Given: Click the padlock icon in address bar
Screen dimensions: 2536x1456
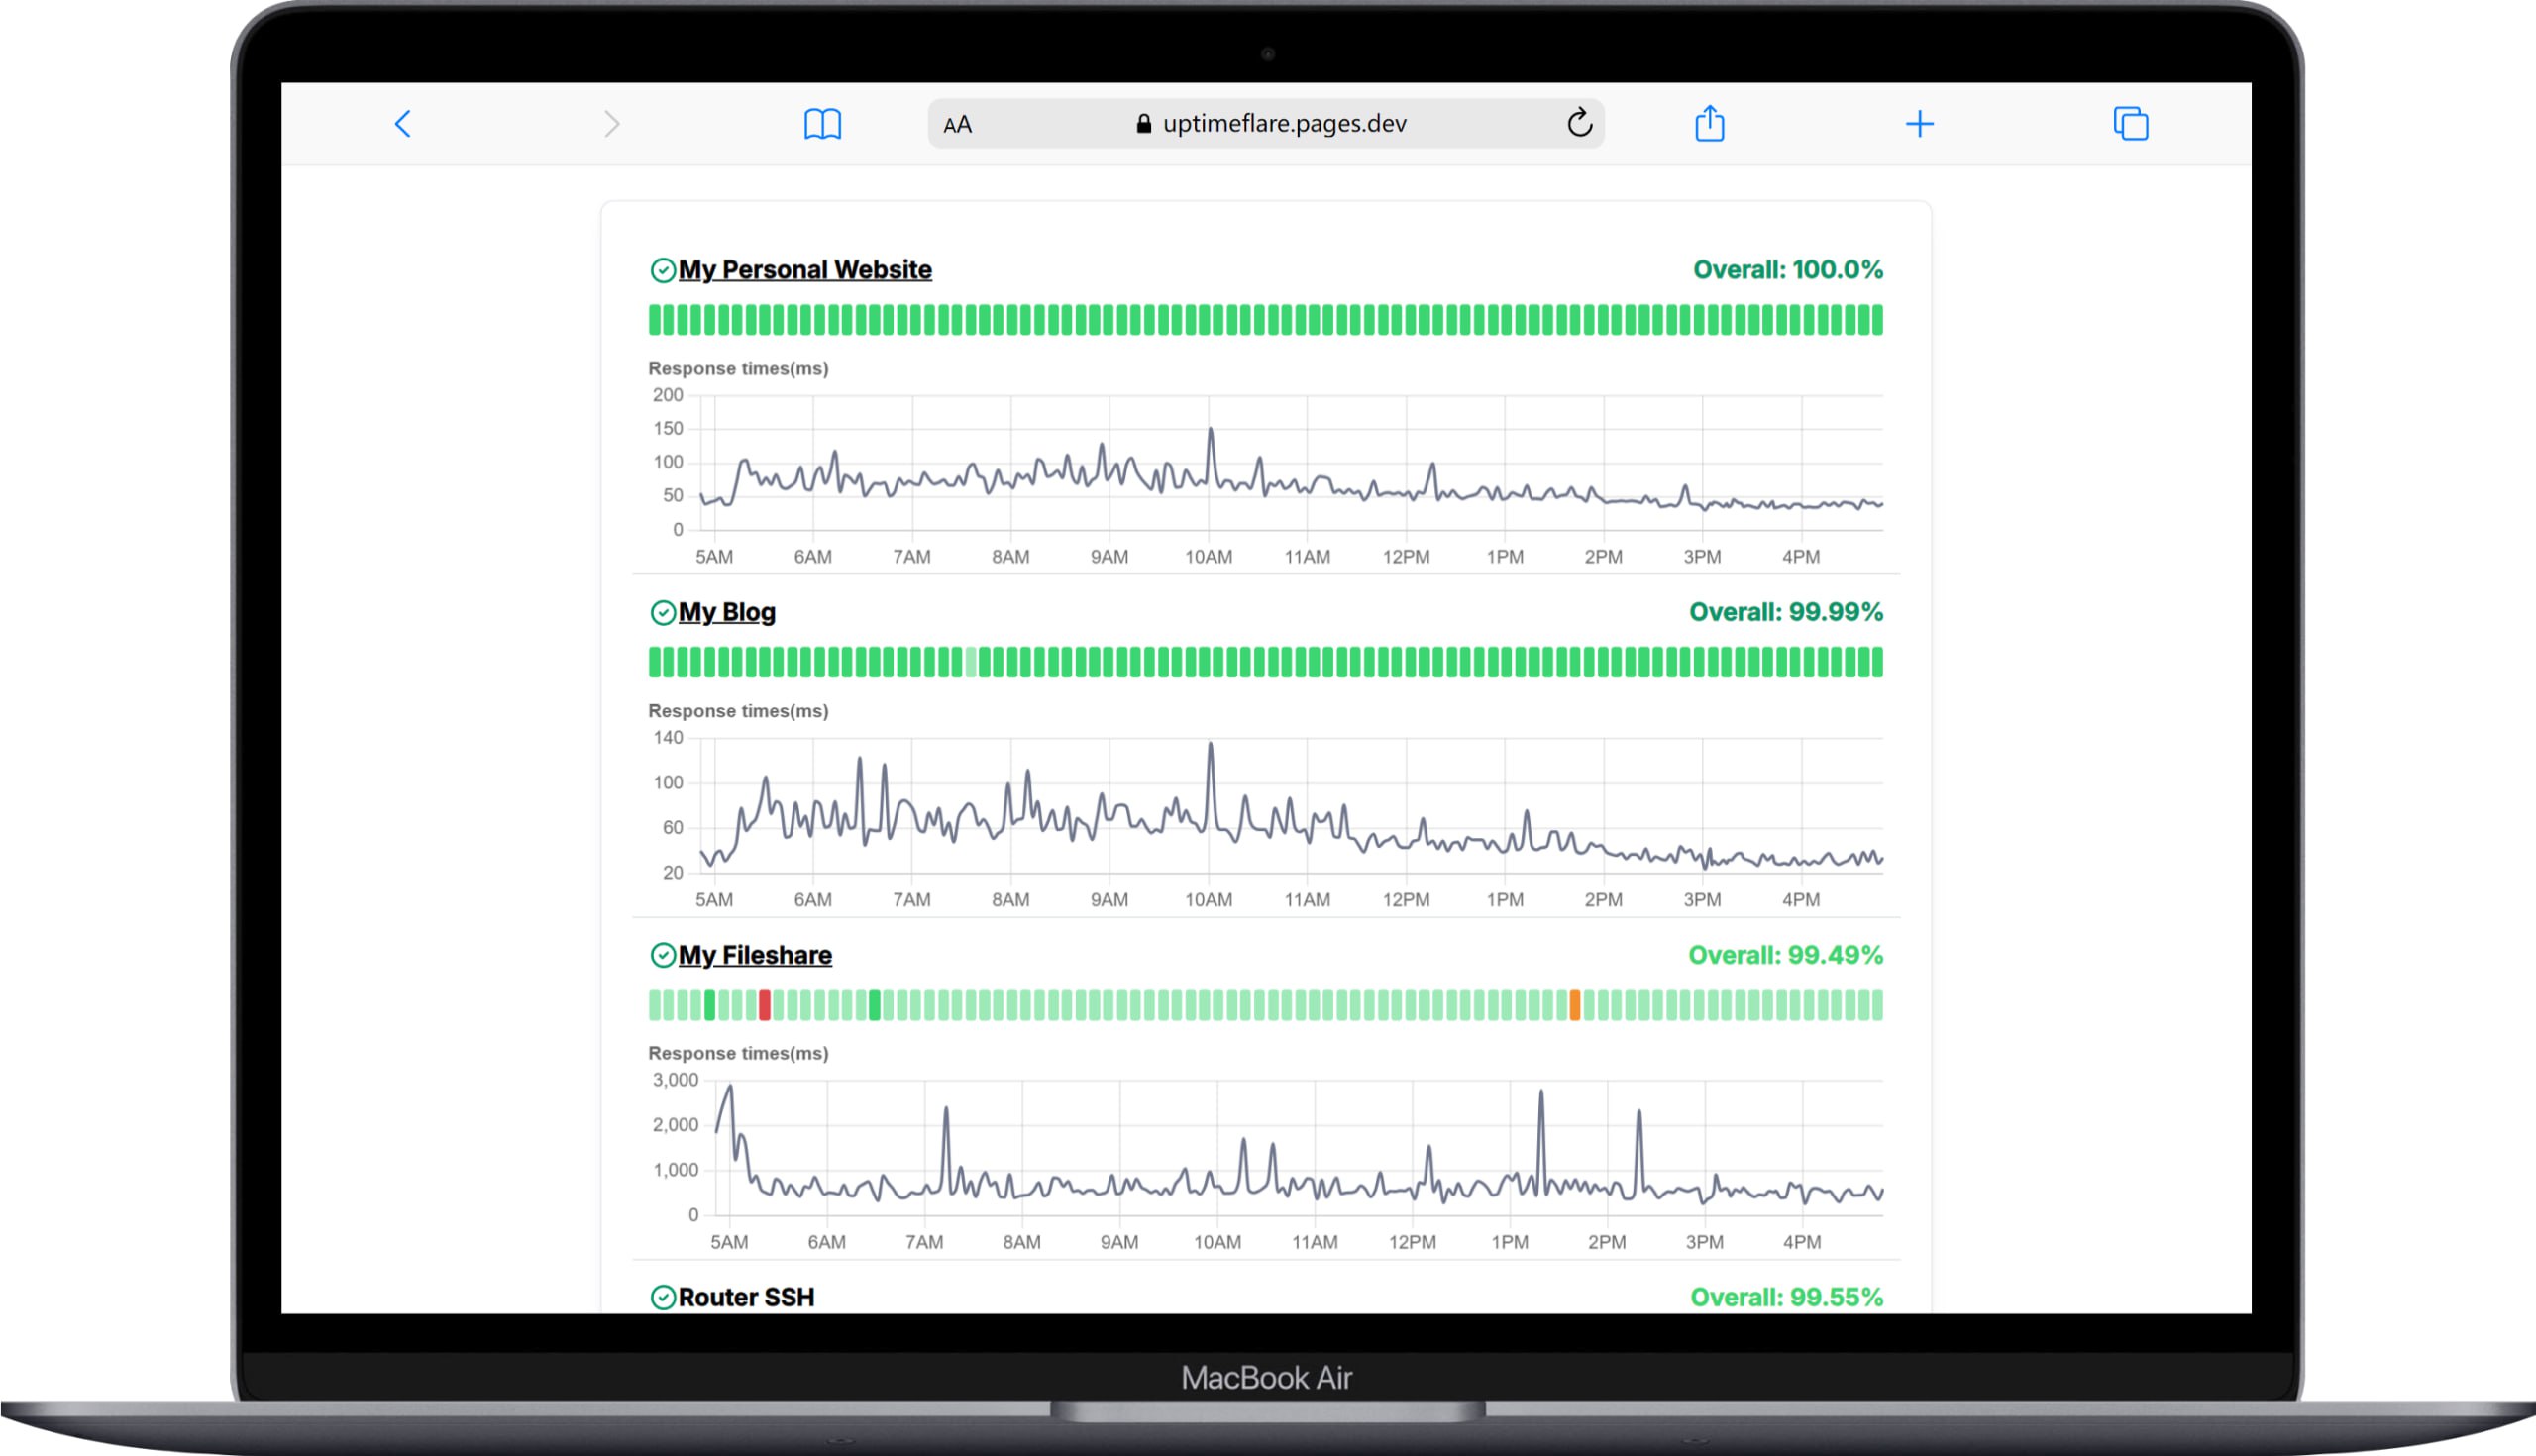Looking at the screenshot, I should (1143, 123).
